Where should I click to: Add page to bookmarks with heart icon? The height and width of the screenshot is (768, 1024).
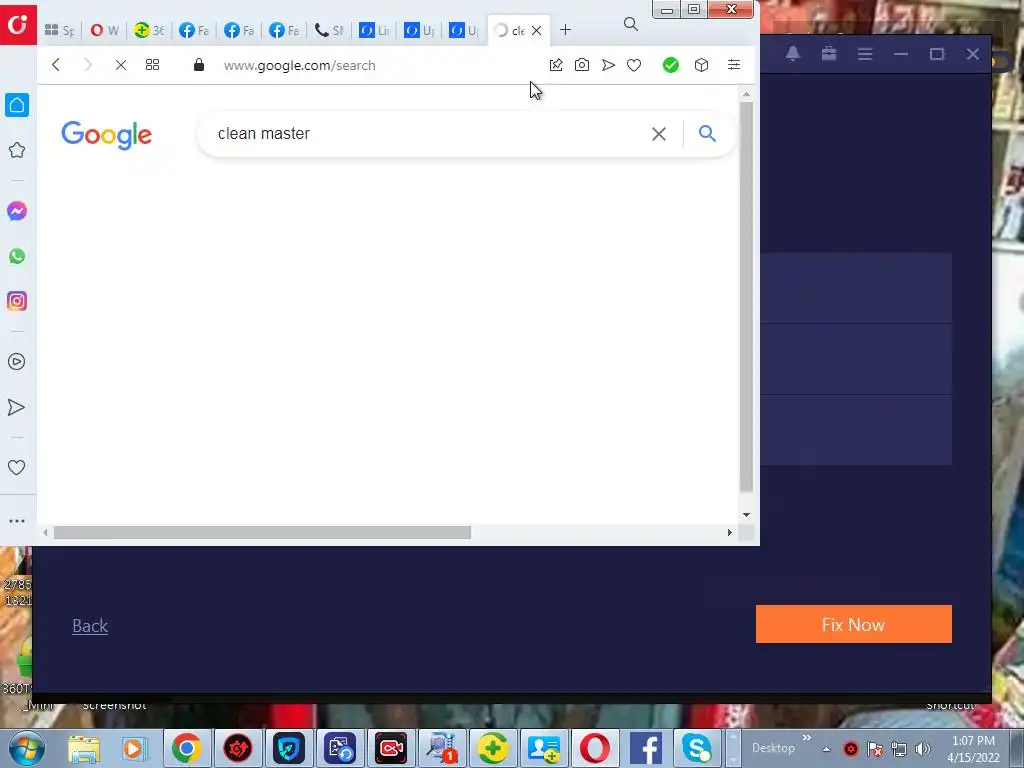[x=634, y=65]
